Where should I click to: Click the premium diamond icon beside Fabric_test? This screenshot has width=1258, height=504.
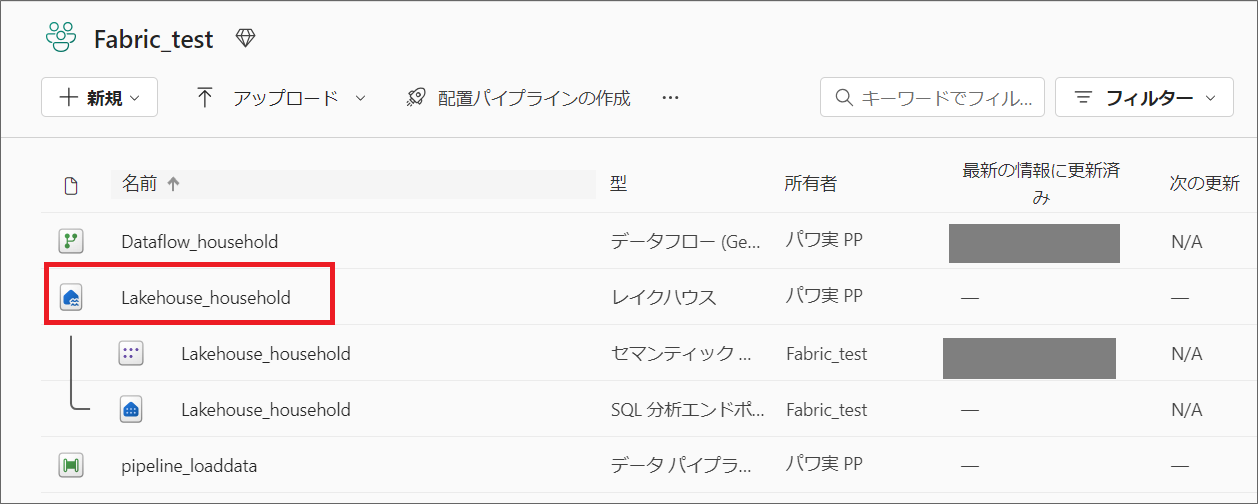click(x=245, y=38)
